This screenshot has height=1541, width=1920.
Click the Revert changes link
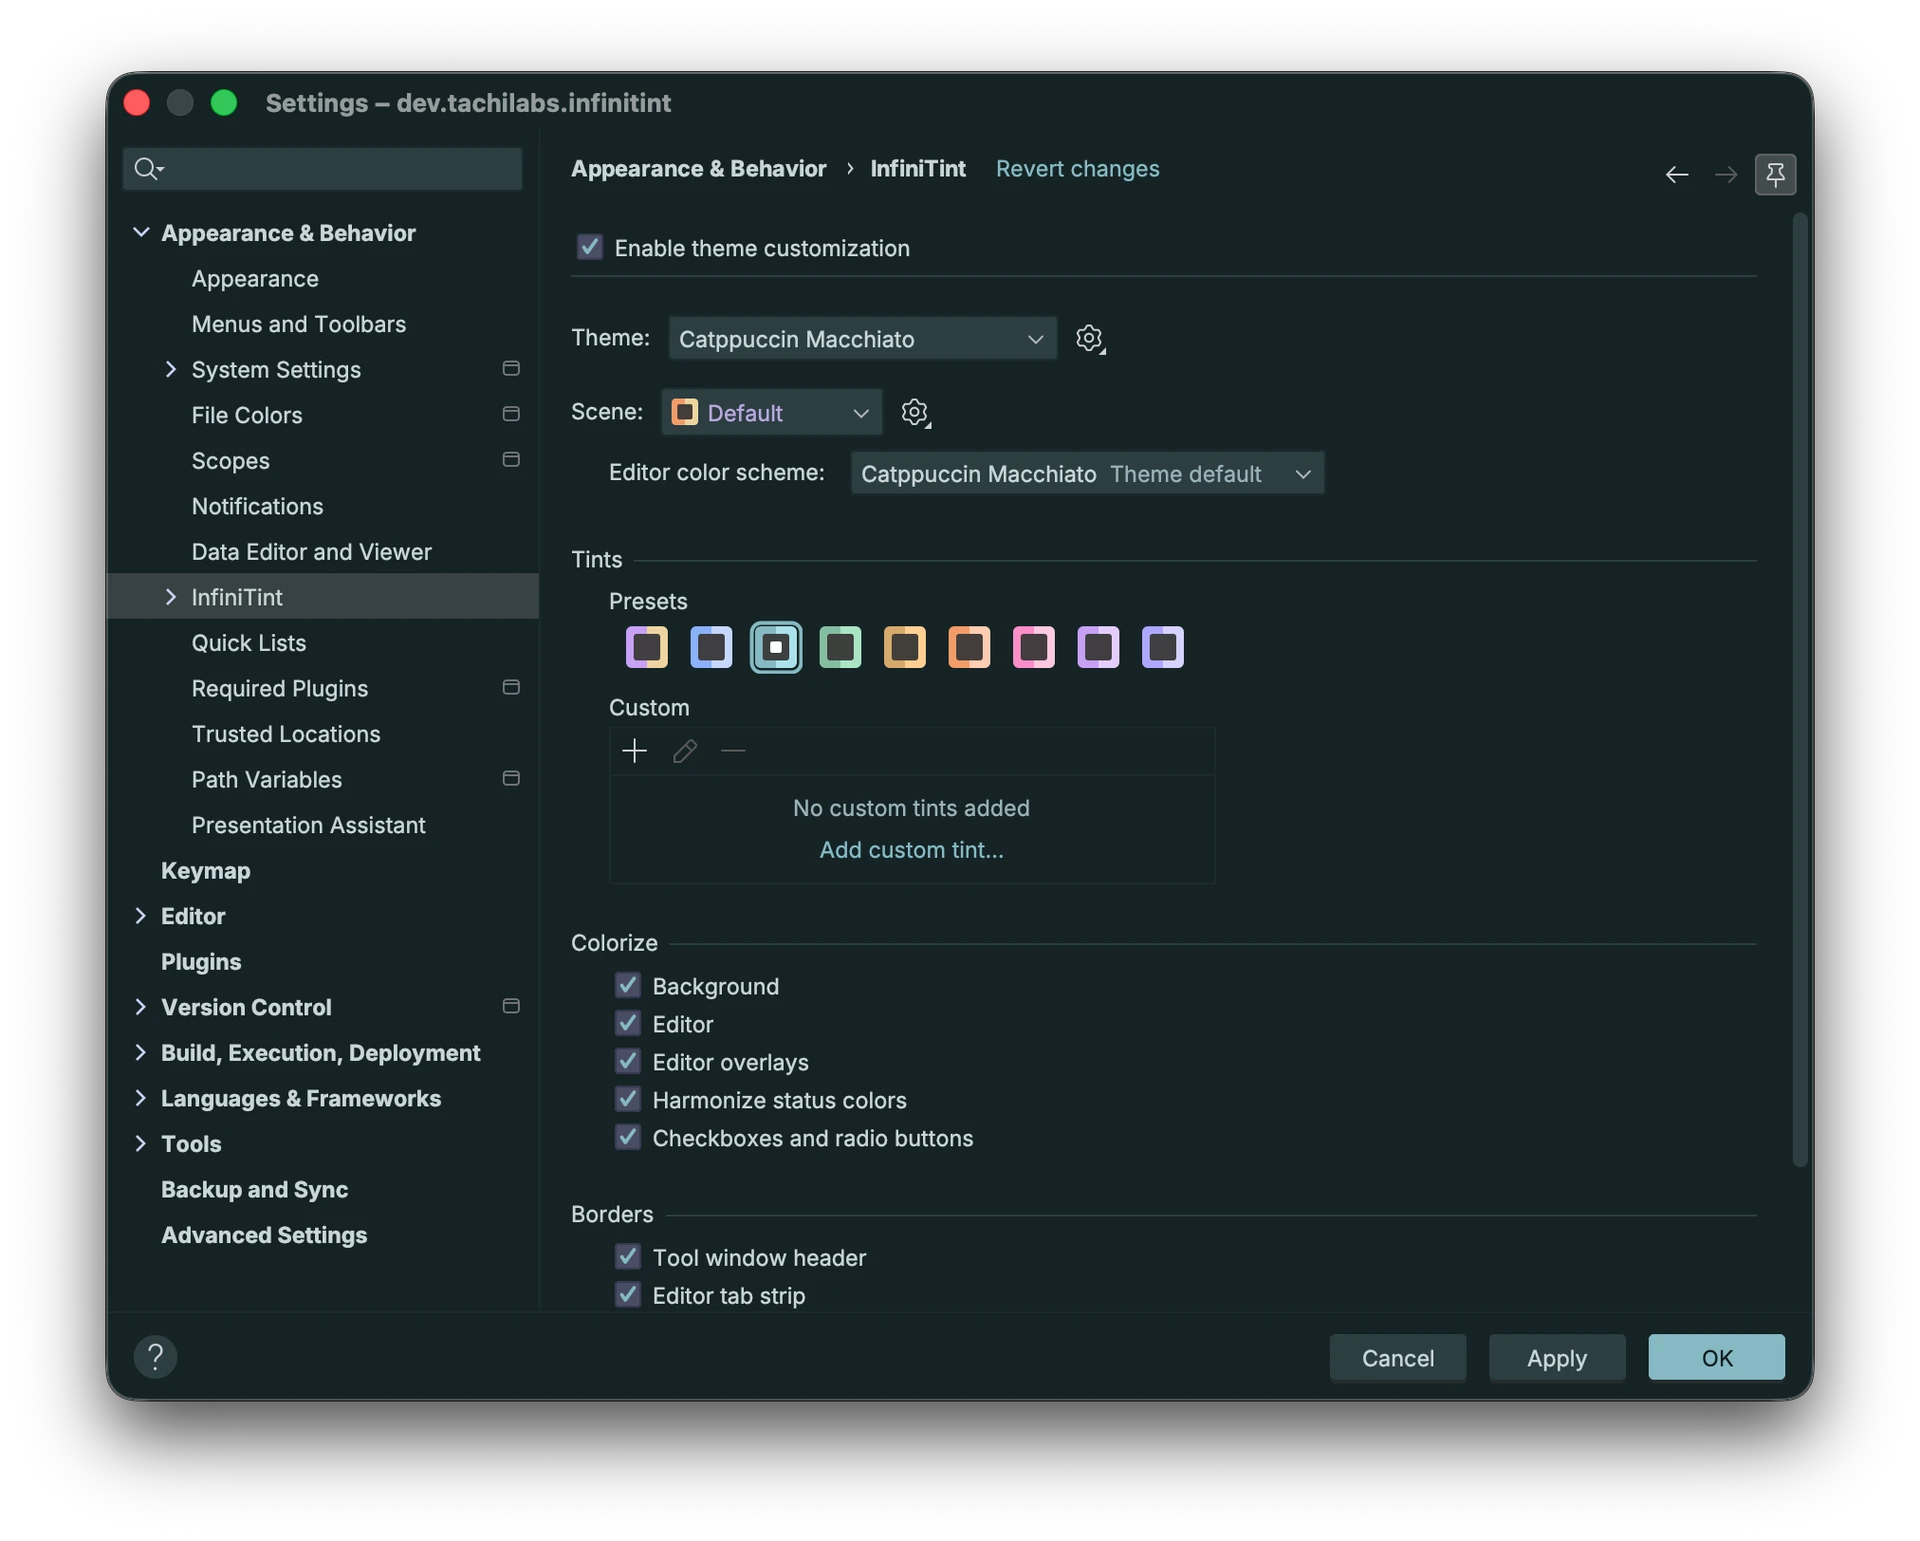1077,169
